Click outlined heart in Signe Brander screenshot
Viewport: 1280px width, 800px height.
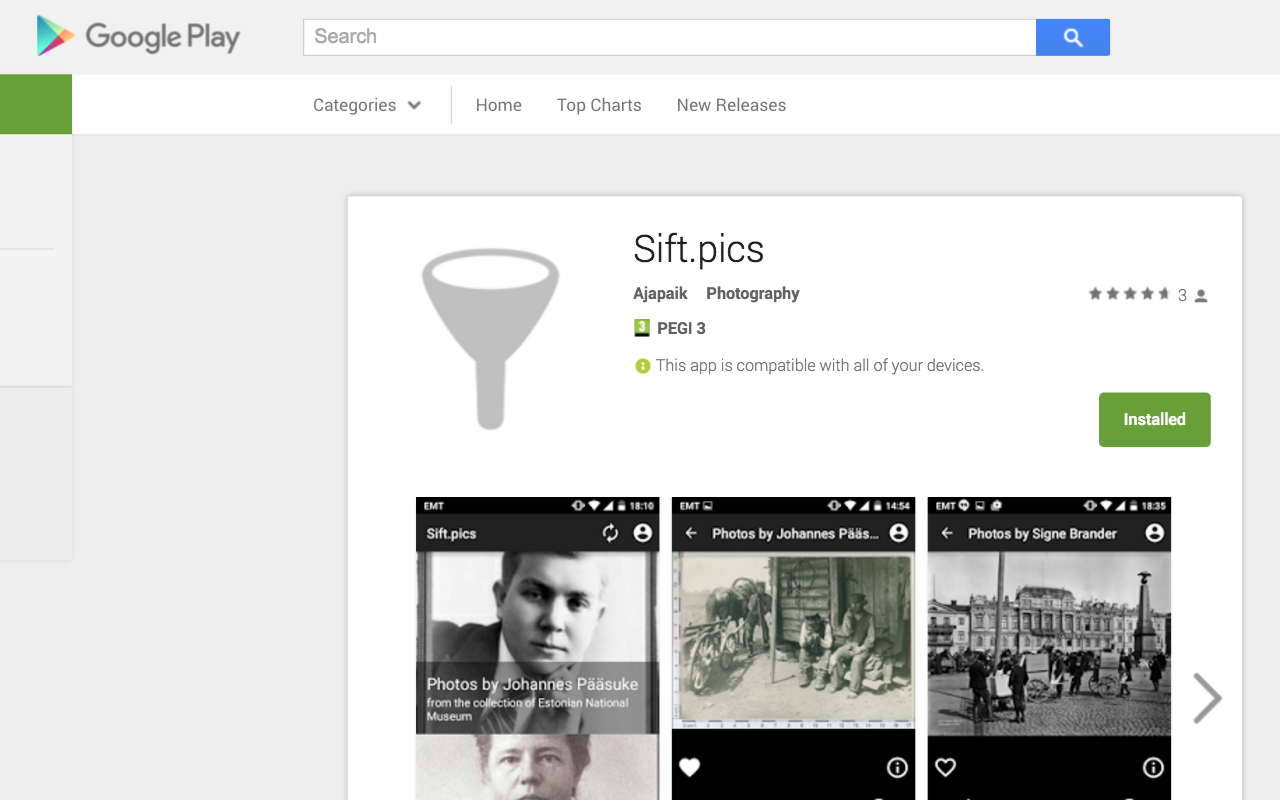[x=945, y=767]
